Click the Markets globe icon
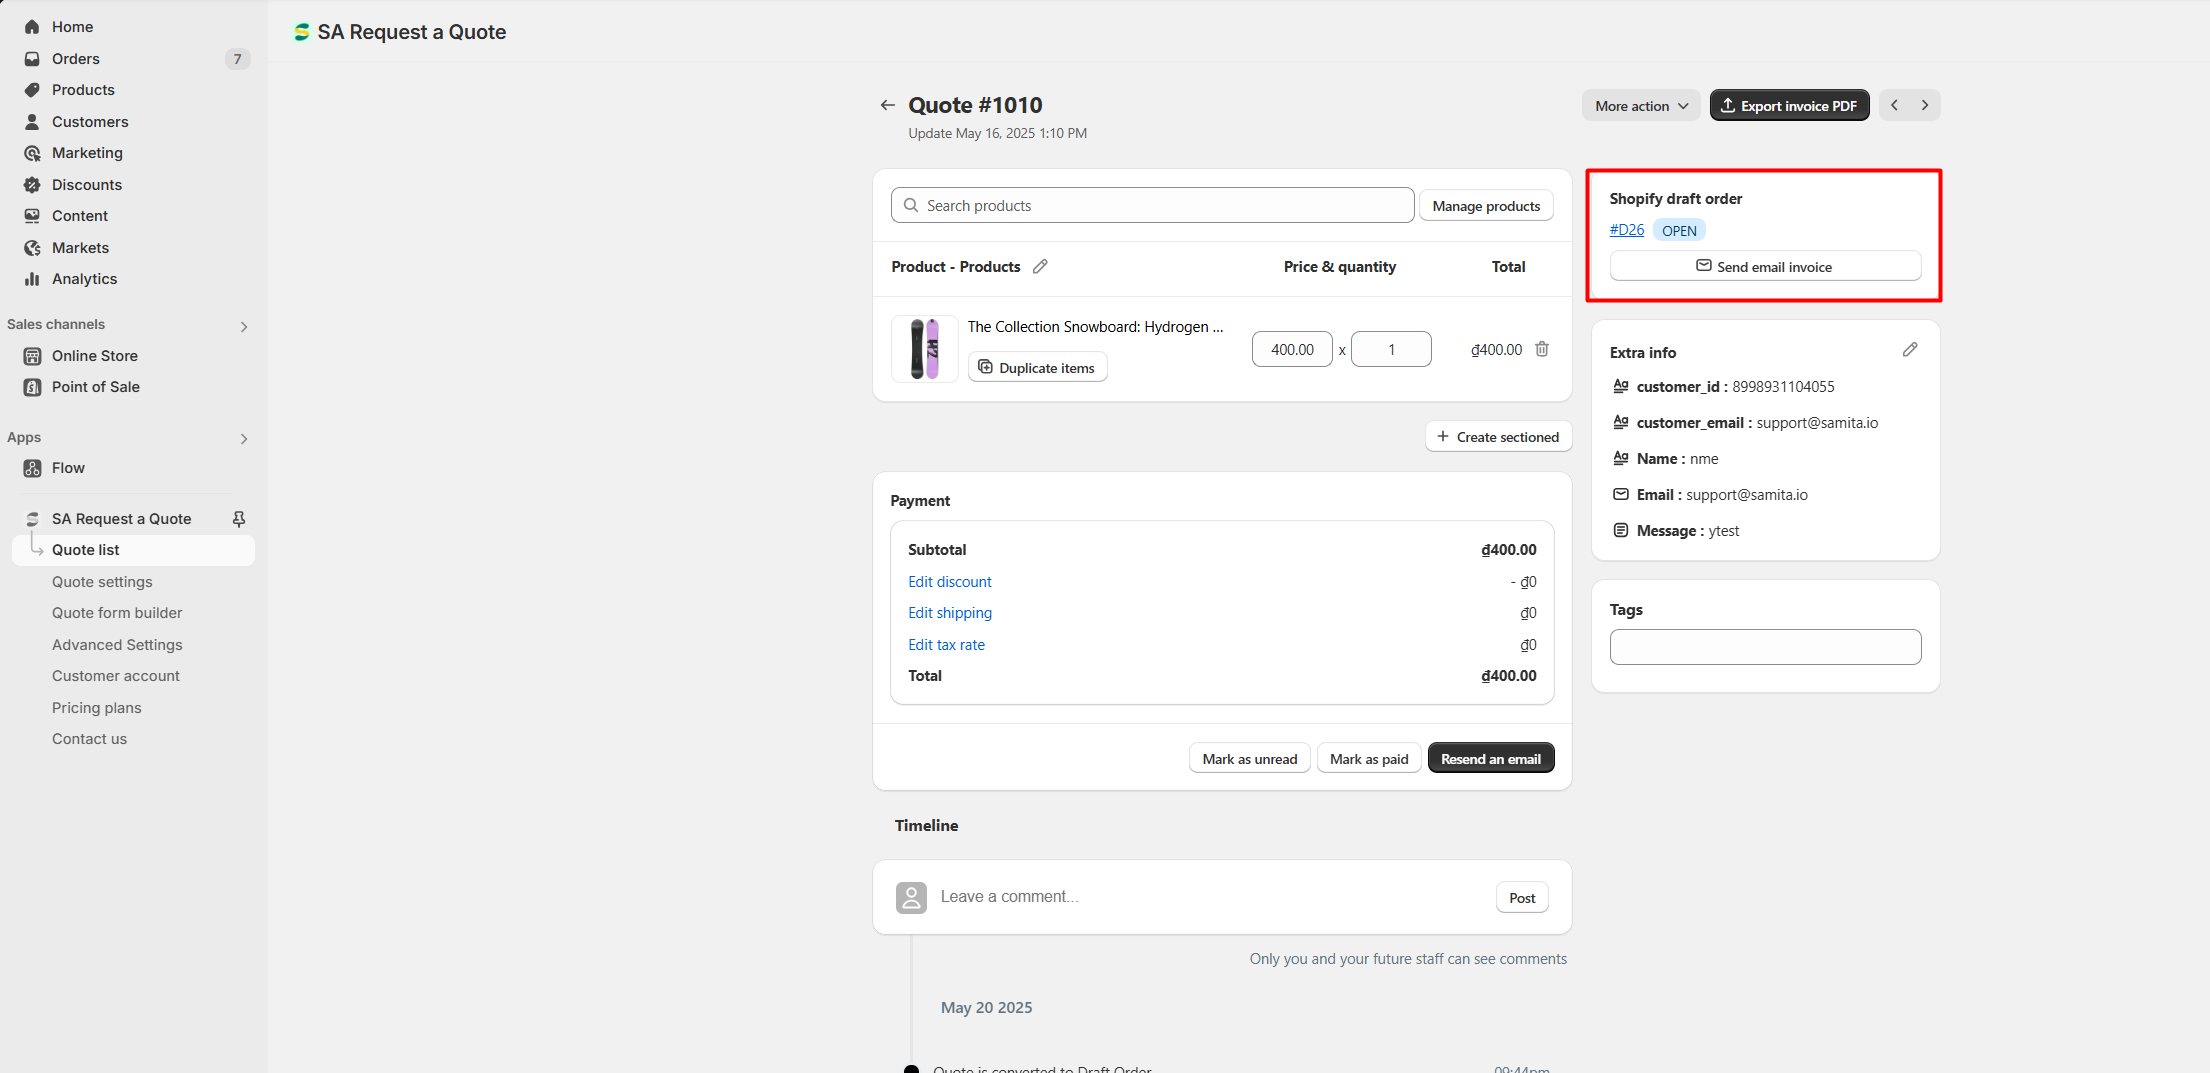This screenshot has height=1073, width=2210. (x=32, y=248)
